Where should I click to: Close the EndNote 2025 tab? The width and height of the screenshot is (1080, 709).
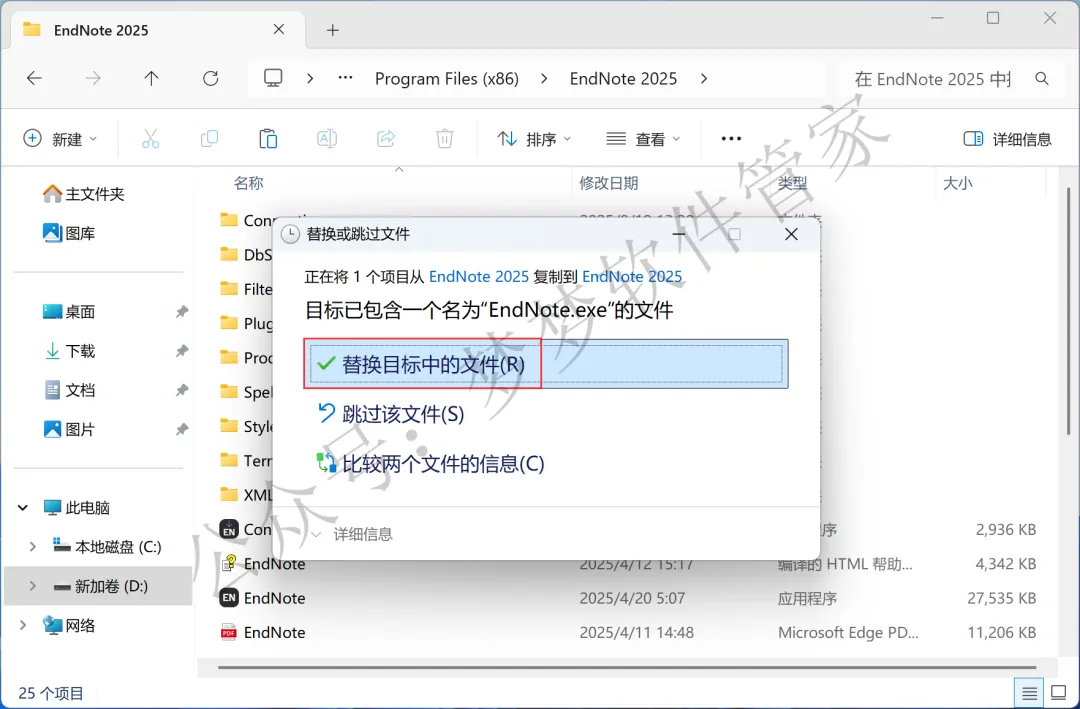point(279,30)
